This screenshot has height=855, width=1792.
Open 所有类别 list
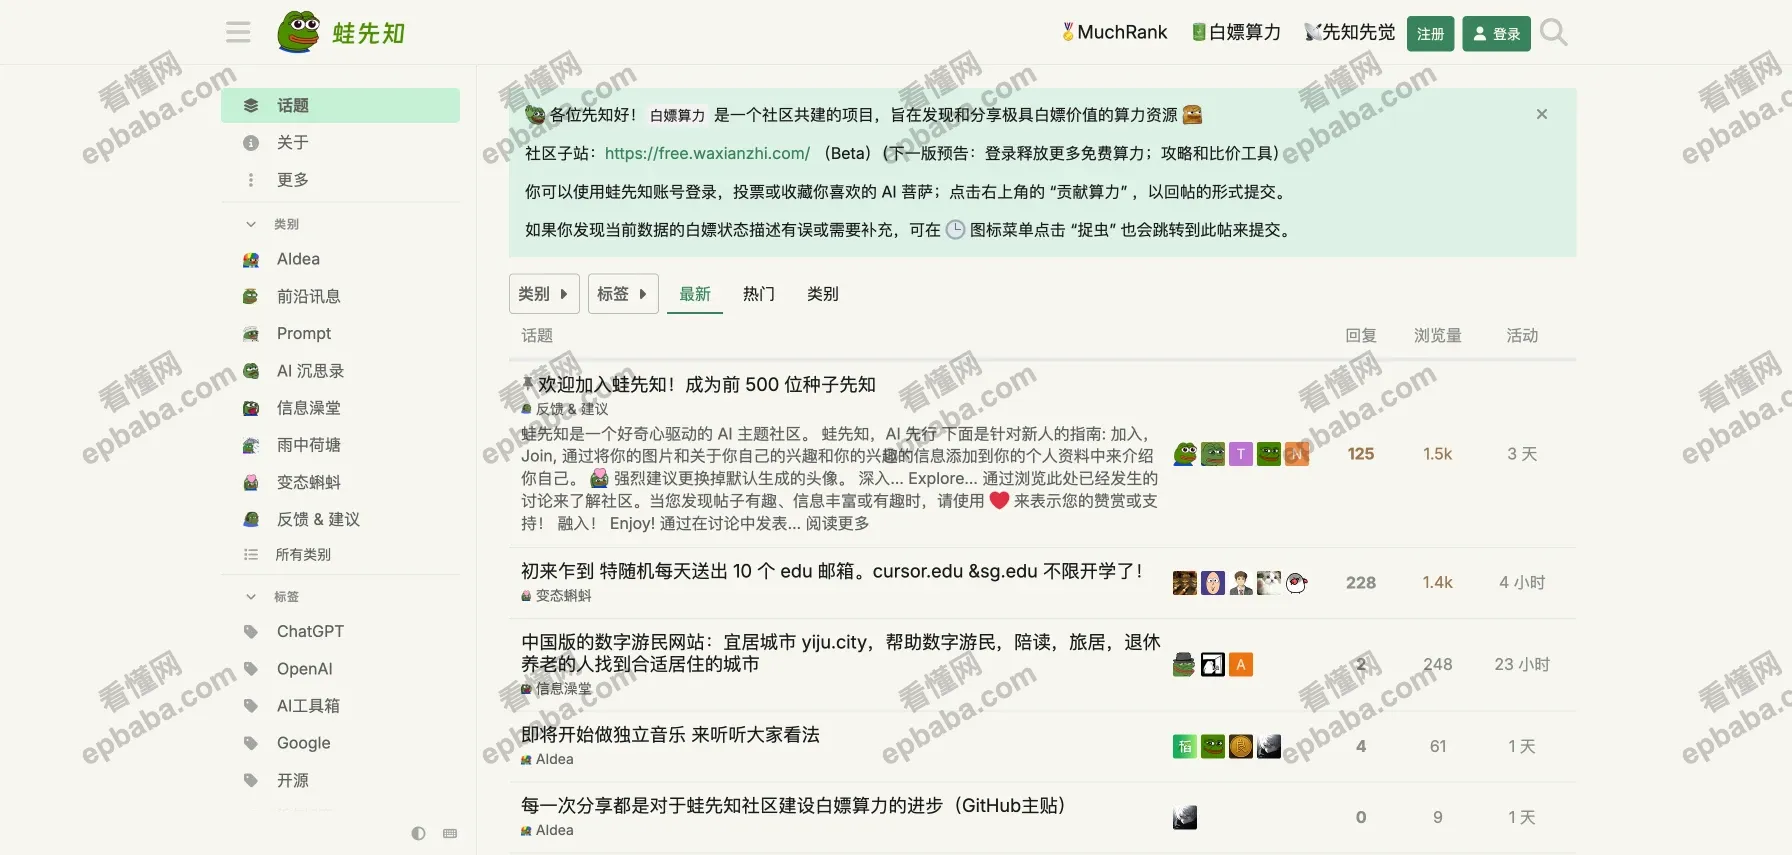point(340,554)
